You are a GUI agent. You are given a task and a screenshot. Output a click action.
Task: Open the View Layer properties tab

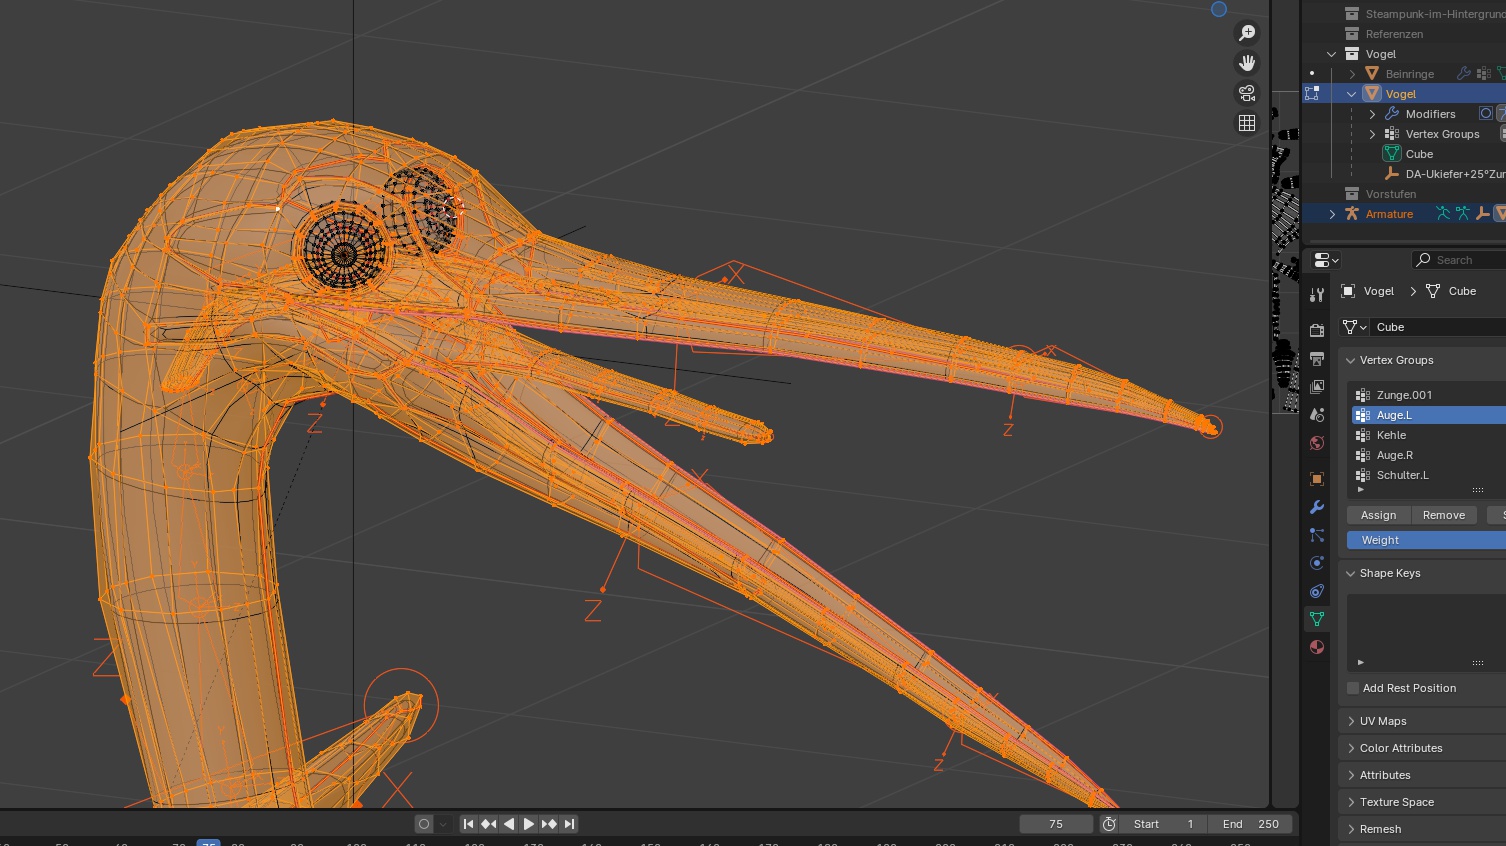click(1317, 387)
